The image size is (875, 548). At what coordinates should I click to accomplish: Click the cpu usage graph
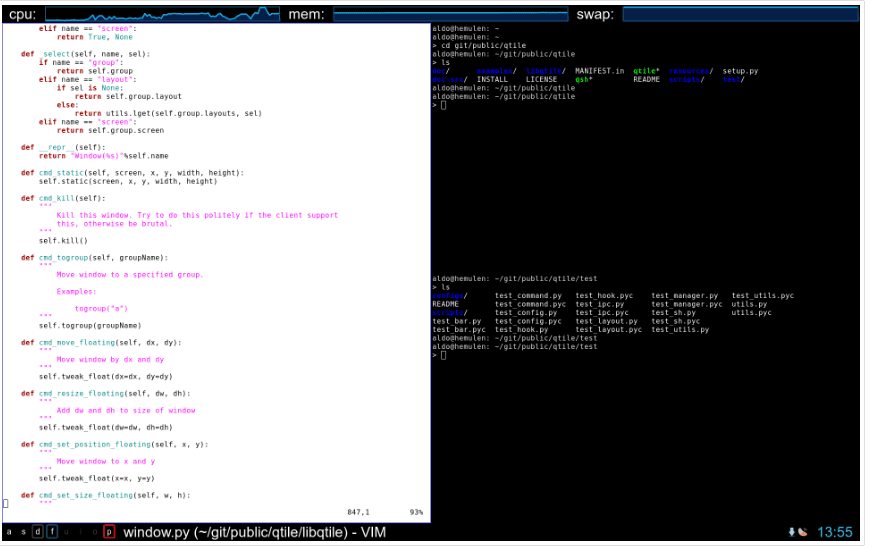point(162,14)
